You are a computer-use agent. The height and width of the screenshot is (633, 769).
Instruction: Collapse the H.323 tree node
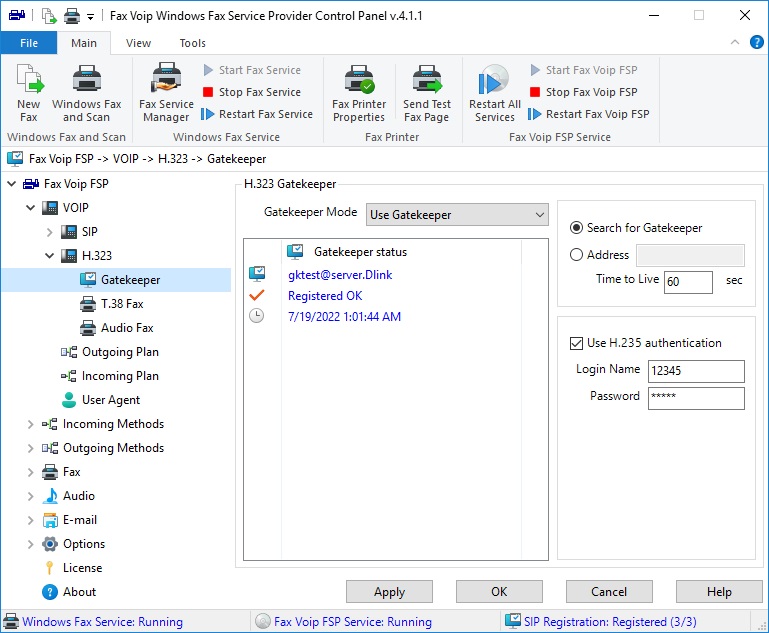tap(50, 256)
